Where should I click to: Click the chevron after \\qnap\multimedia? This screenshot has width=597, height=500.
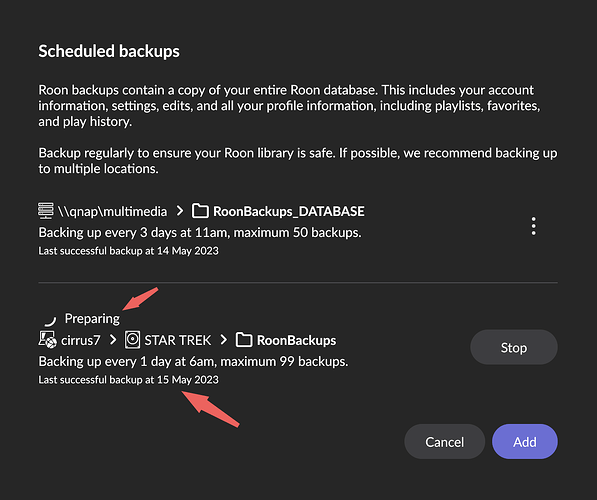(180, 211)
